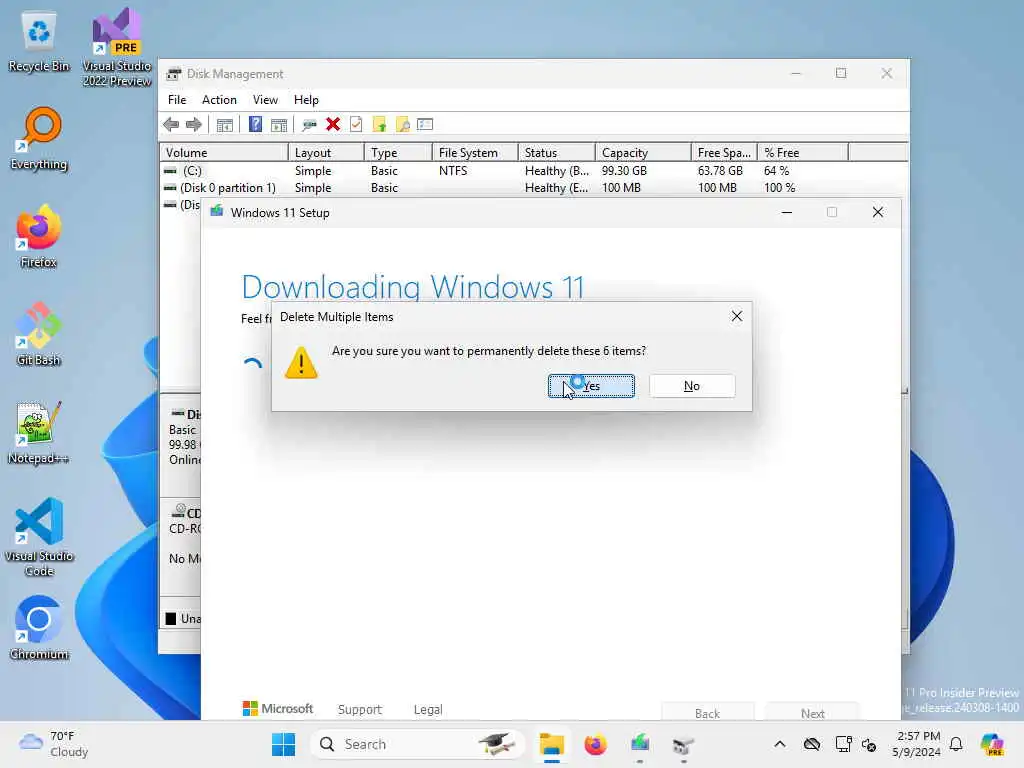Click the Forward arrow in Disk Management toolbar
1024x768 pixels.
coord(194,125)
